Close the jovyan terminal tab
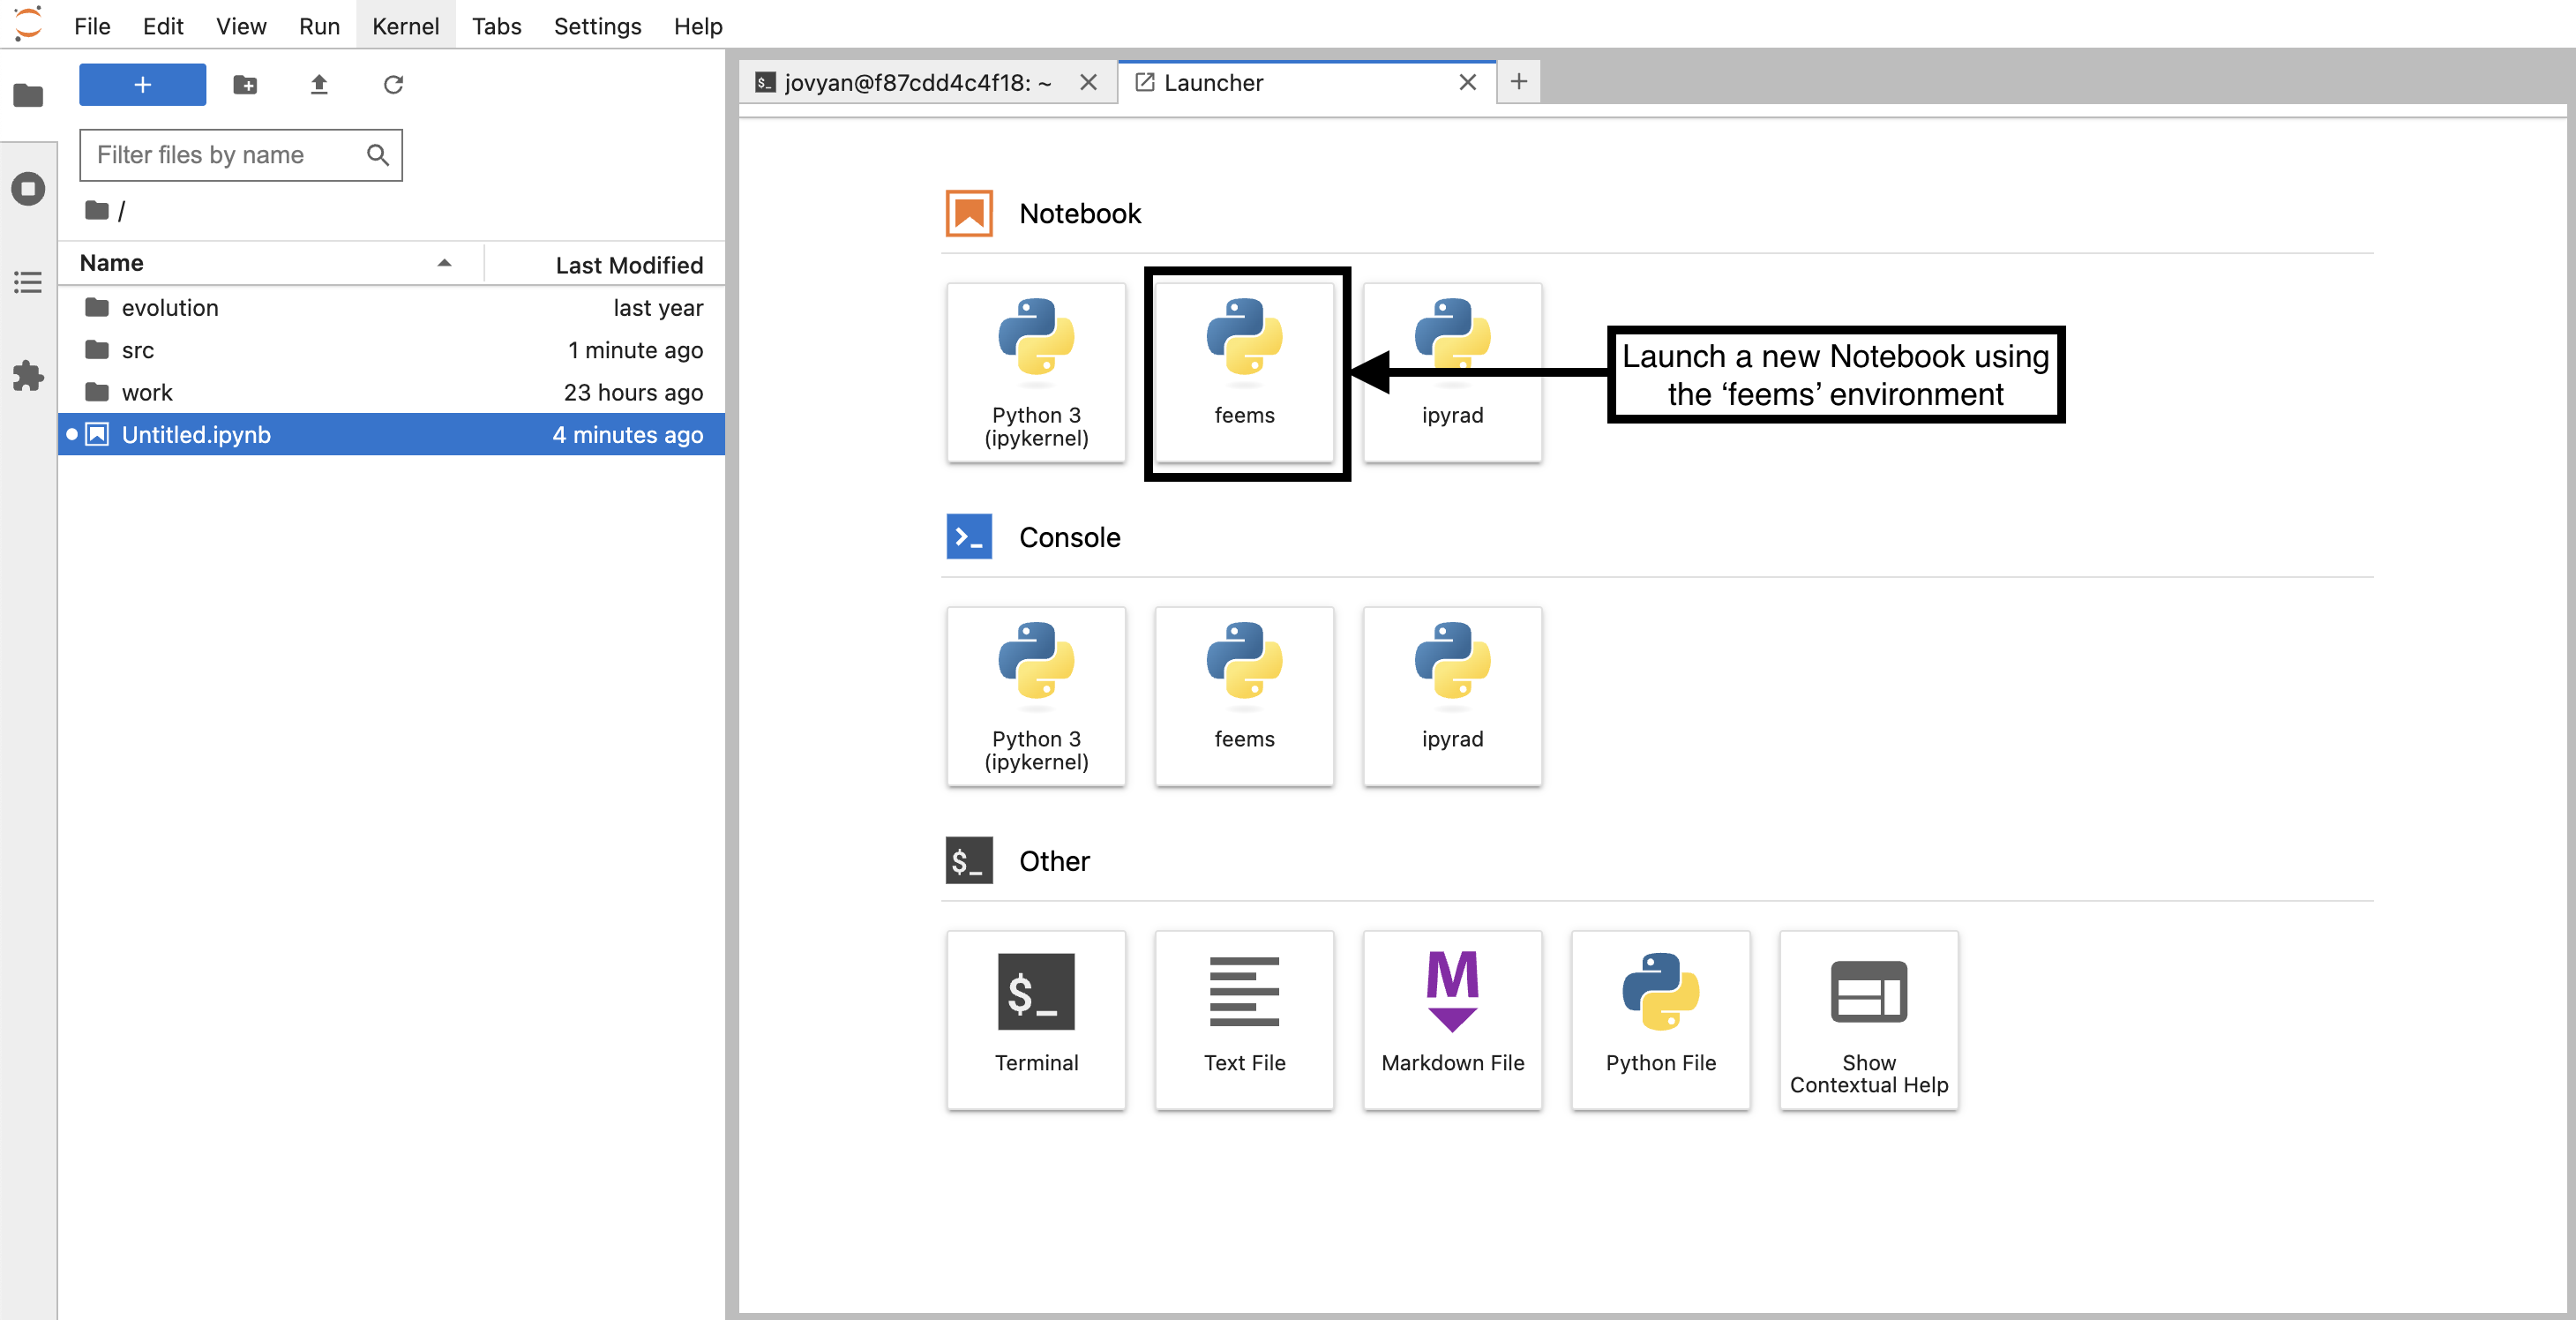The image size is (2576, 1320). pyautogui.click(x=1088, y=82)
